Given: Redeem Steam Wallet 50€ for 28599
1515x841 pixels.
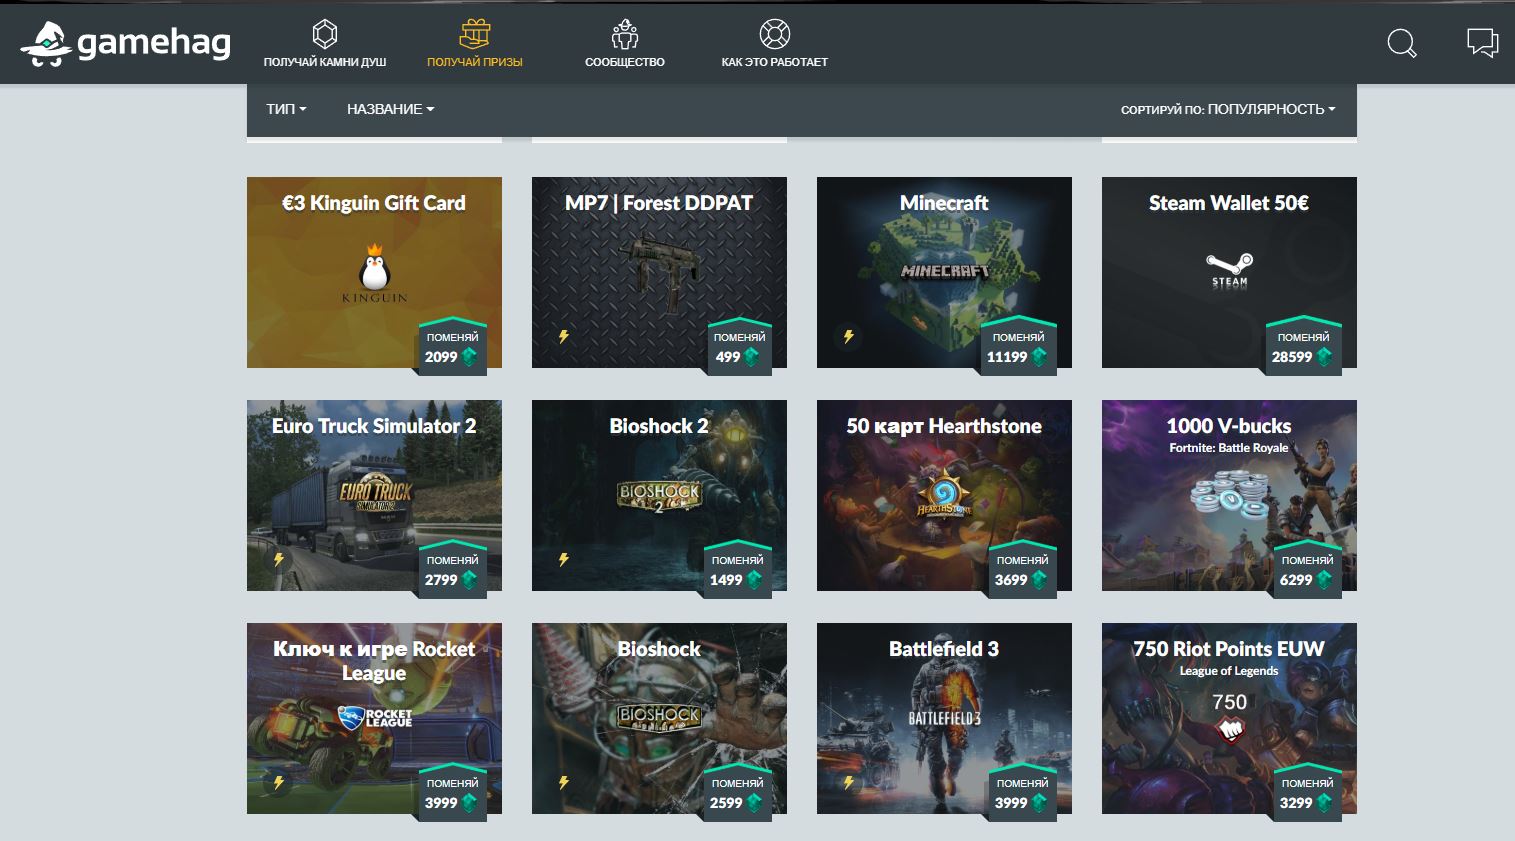Looking at the screenshot, I should pos(1302,346).
